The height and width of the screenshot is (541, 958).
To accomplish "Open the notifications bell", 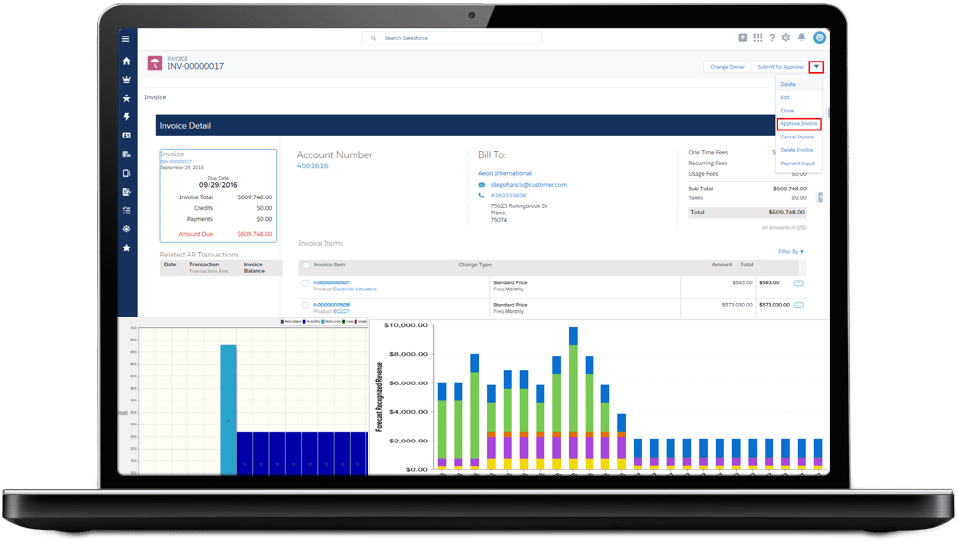I will (801, 38).
